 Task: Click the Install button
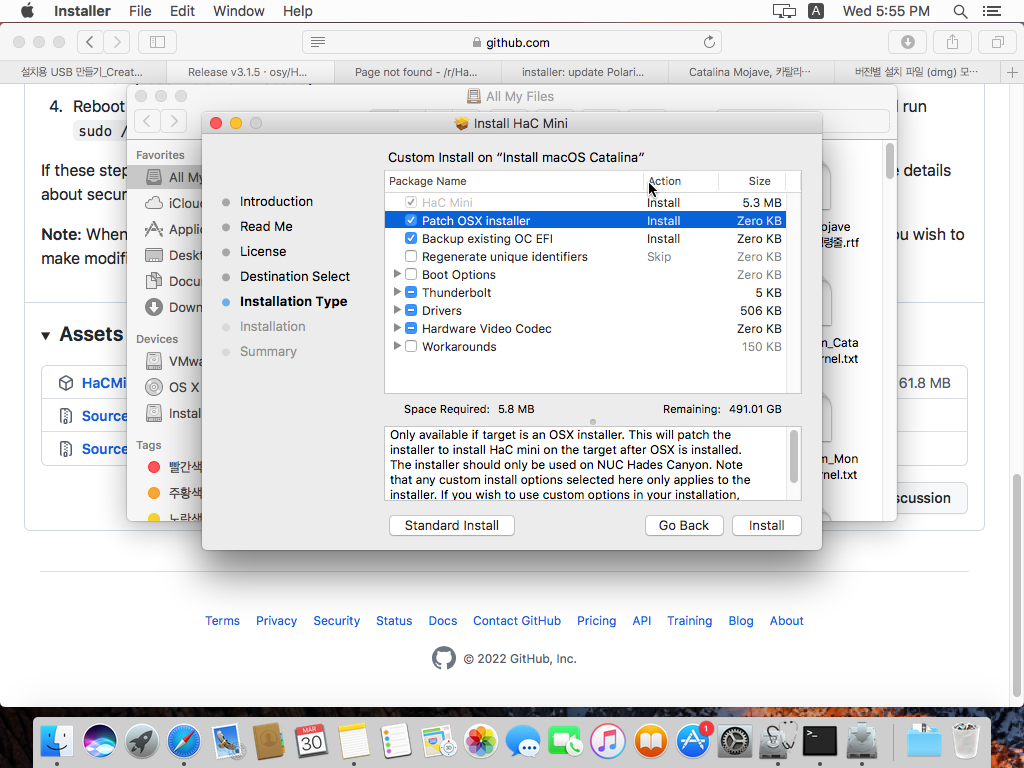point(766,526)
